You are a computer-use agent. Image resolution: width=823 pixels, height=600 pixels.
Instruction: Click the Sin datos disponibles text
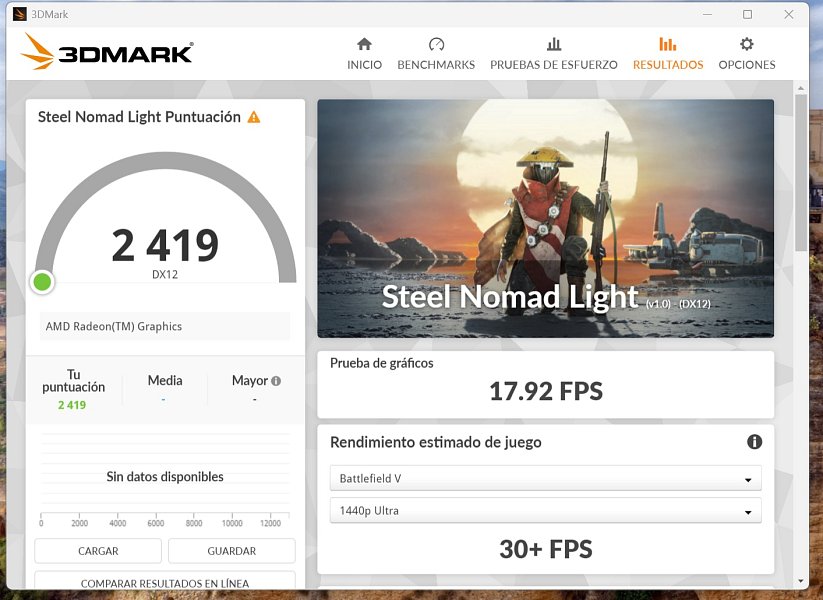pyautogui.click(x=165, y=477)
